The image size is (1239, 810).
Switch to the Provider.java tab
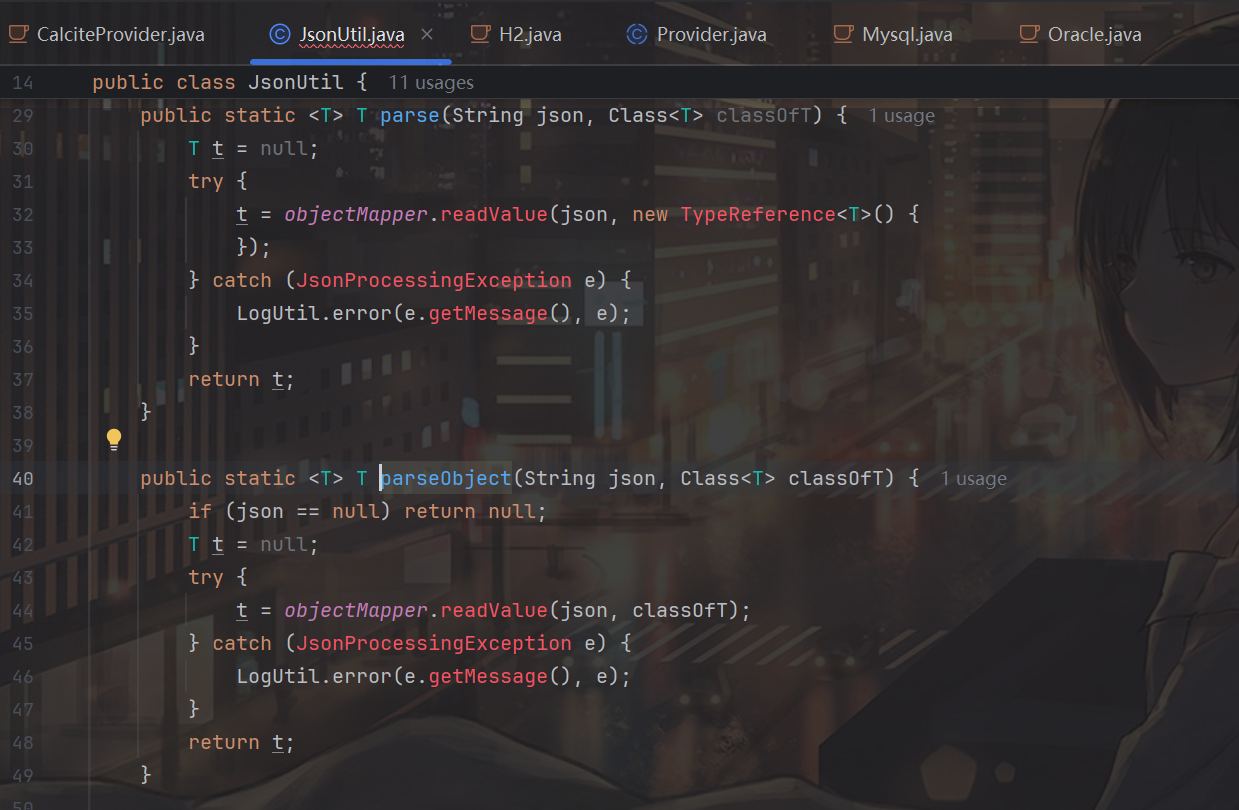[711, 35]
